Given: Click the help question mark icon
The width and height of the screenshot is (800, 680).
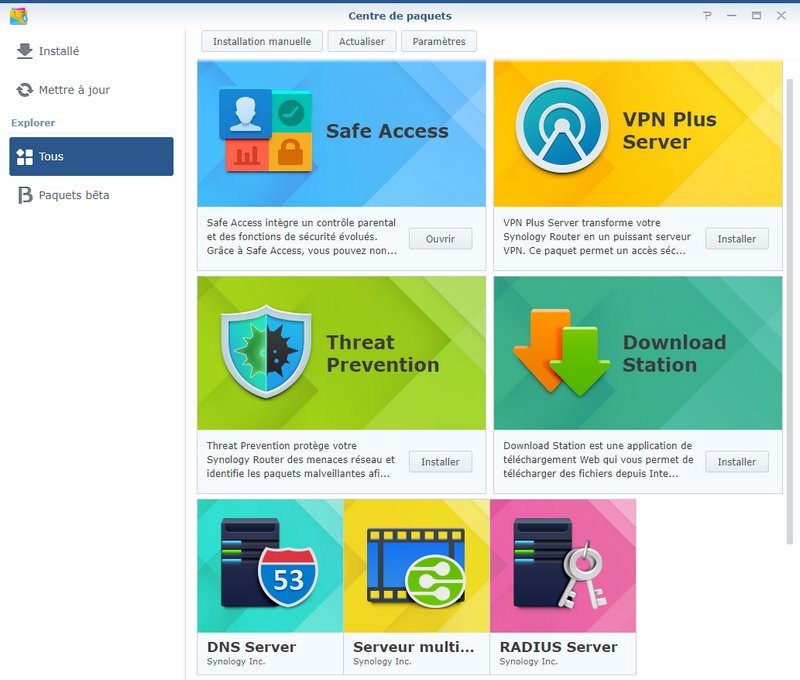Looking at the screenshot, I should [x=707, y=15].
